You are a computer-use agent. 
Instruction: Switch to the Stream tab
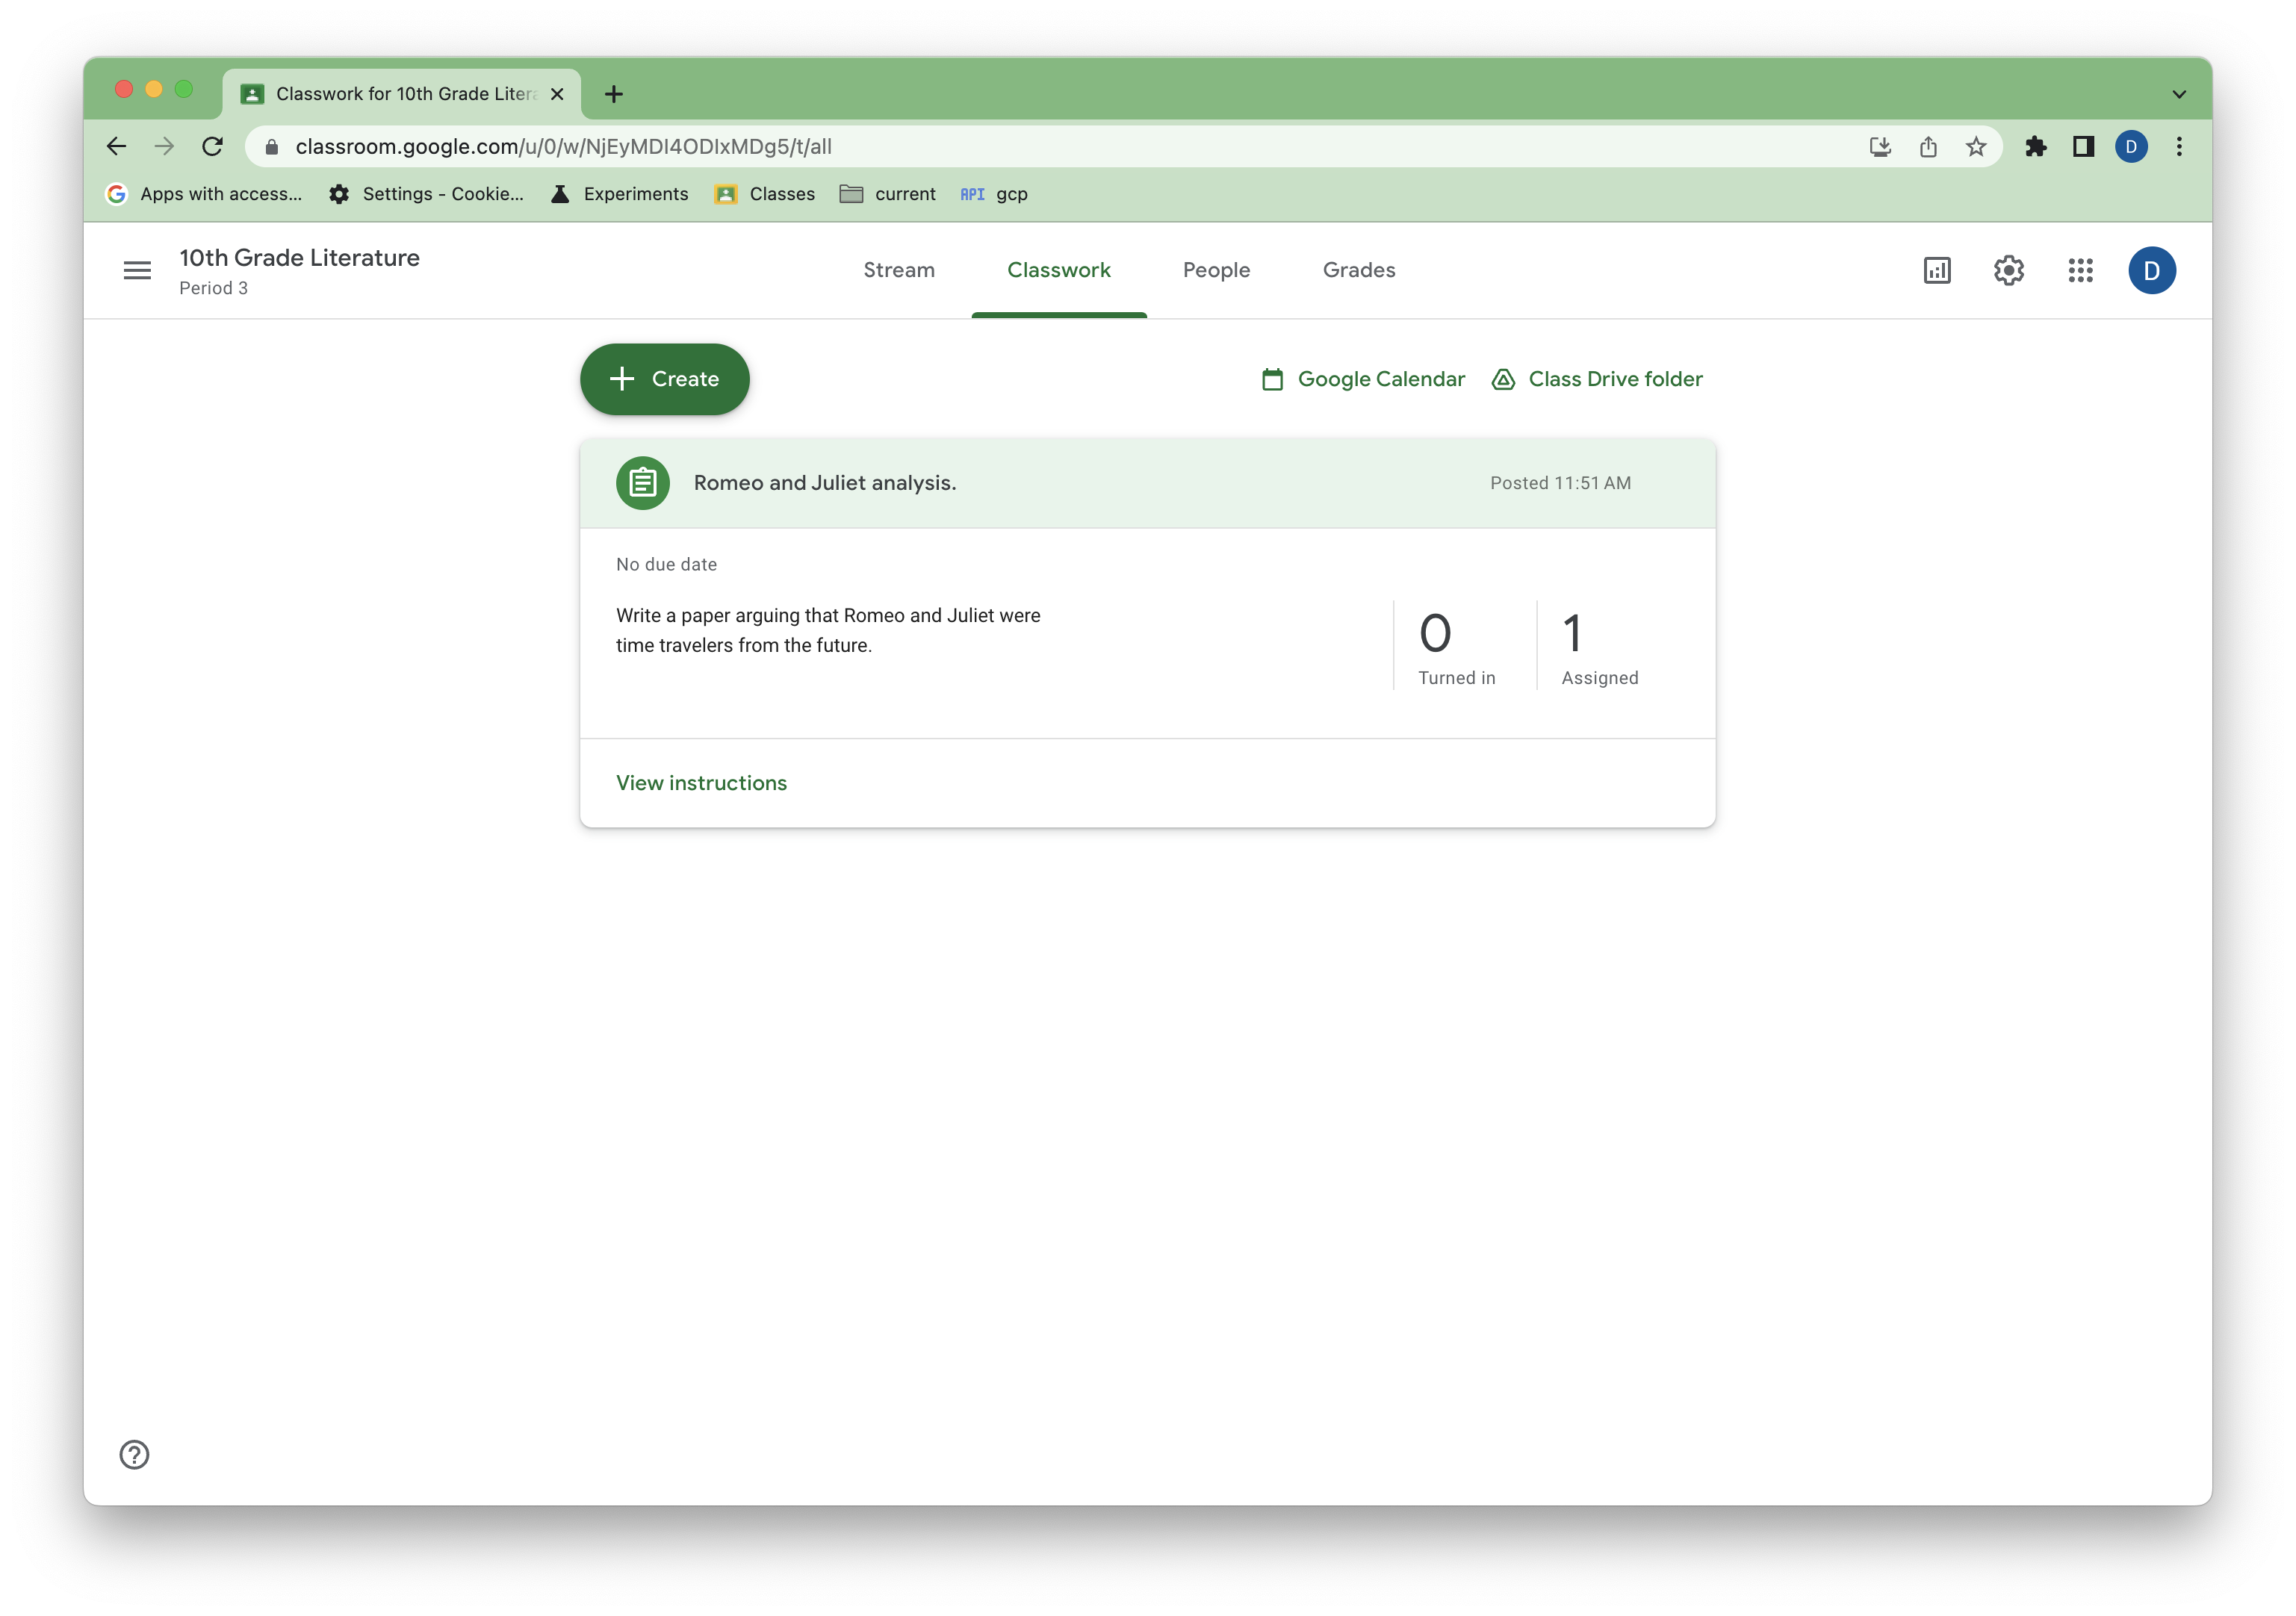pyautogui.click(x=899, y=270)
